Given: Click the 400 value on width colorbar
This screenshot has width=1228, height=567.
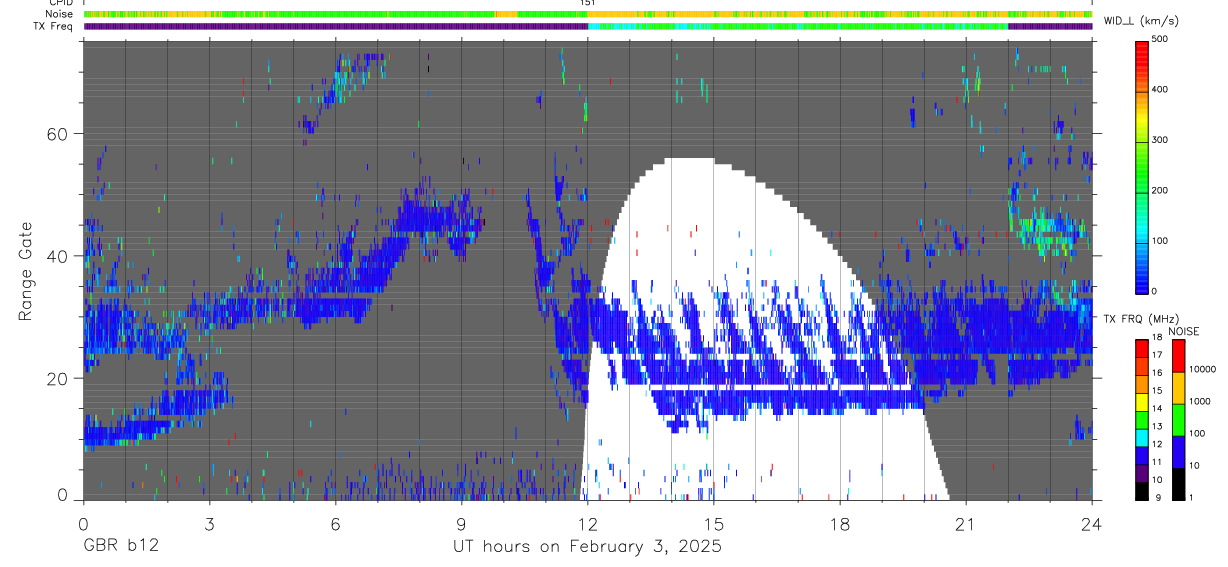Looking at the screenshot, I should point(1160,90).
